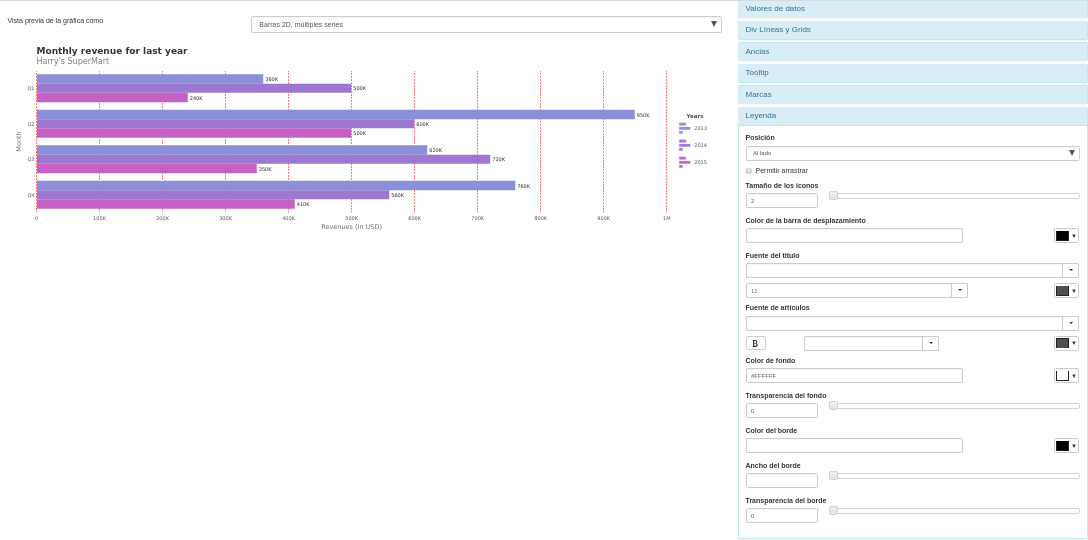Open the Posición dropdown showing Al lado
Viewport: 1088px width, 540px height.
912,153
